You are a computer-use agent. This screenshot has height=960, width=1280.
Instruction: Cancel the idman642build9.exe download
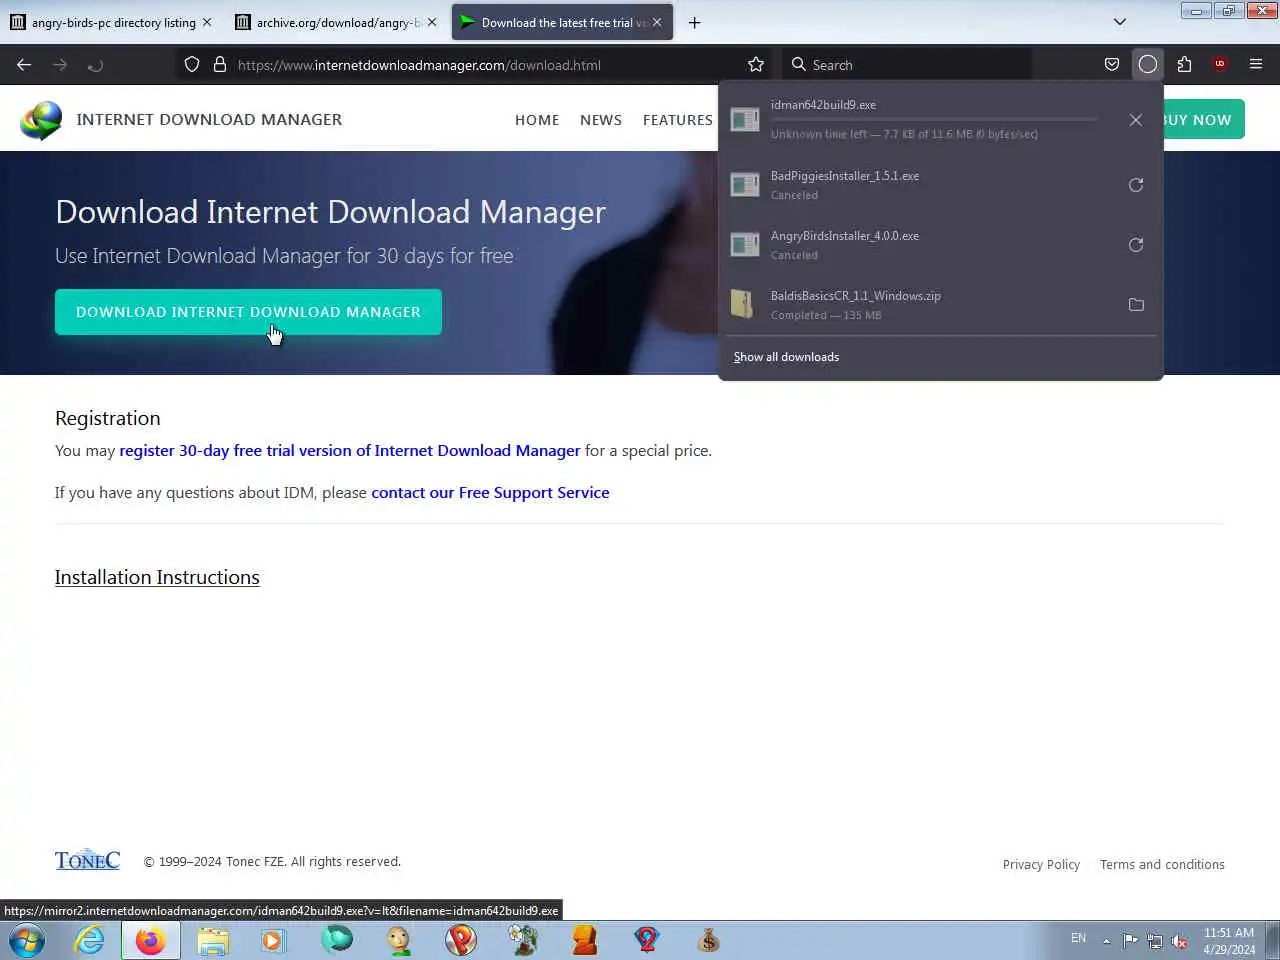[1136, 120]
